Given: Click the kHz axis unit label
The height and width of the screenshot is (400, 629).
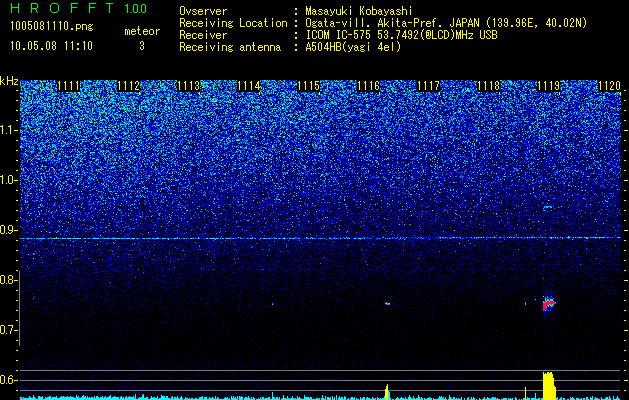Looking at the screenshot, I should 9,81.
